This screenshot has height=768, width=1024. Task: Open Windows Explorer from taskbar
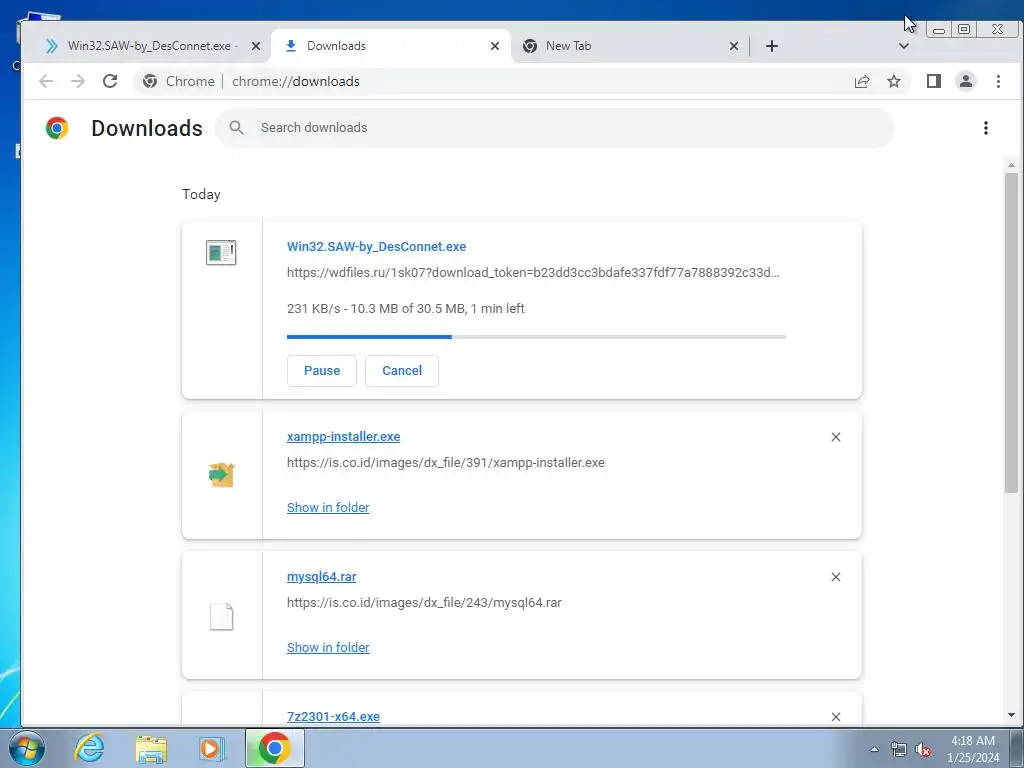tap(151, 749)
